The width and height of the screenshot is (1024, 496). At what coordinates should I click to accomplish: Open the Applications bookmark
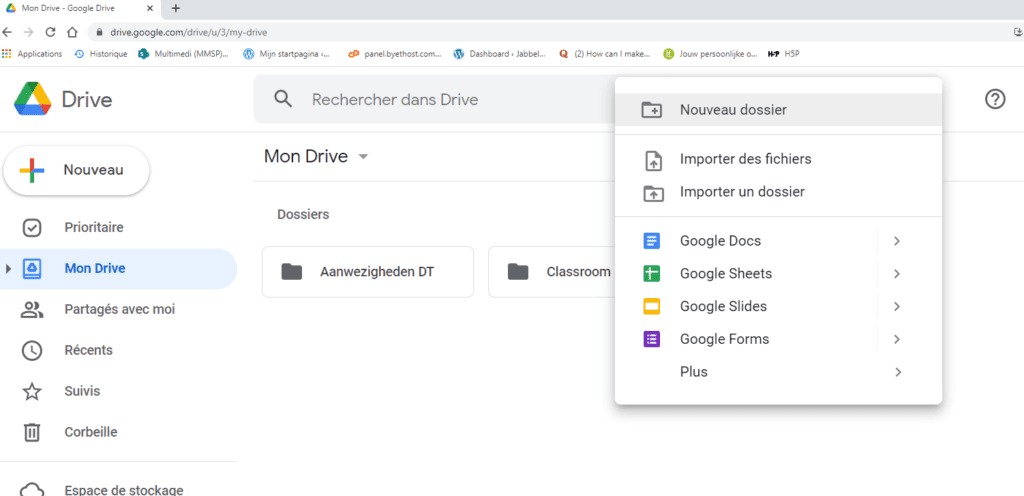tap(33, 54)
